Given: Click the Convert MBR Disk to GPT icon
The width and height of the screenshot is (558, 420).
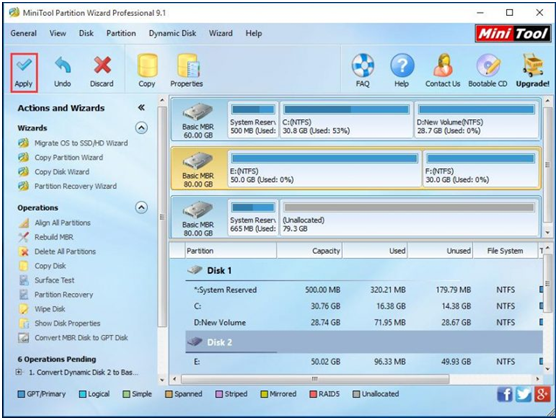Looking at the screenshot, I should [x=24, y=338].
